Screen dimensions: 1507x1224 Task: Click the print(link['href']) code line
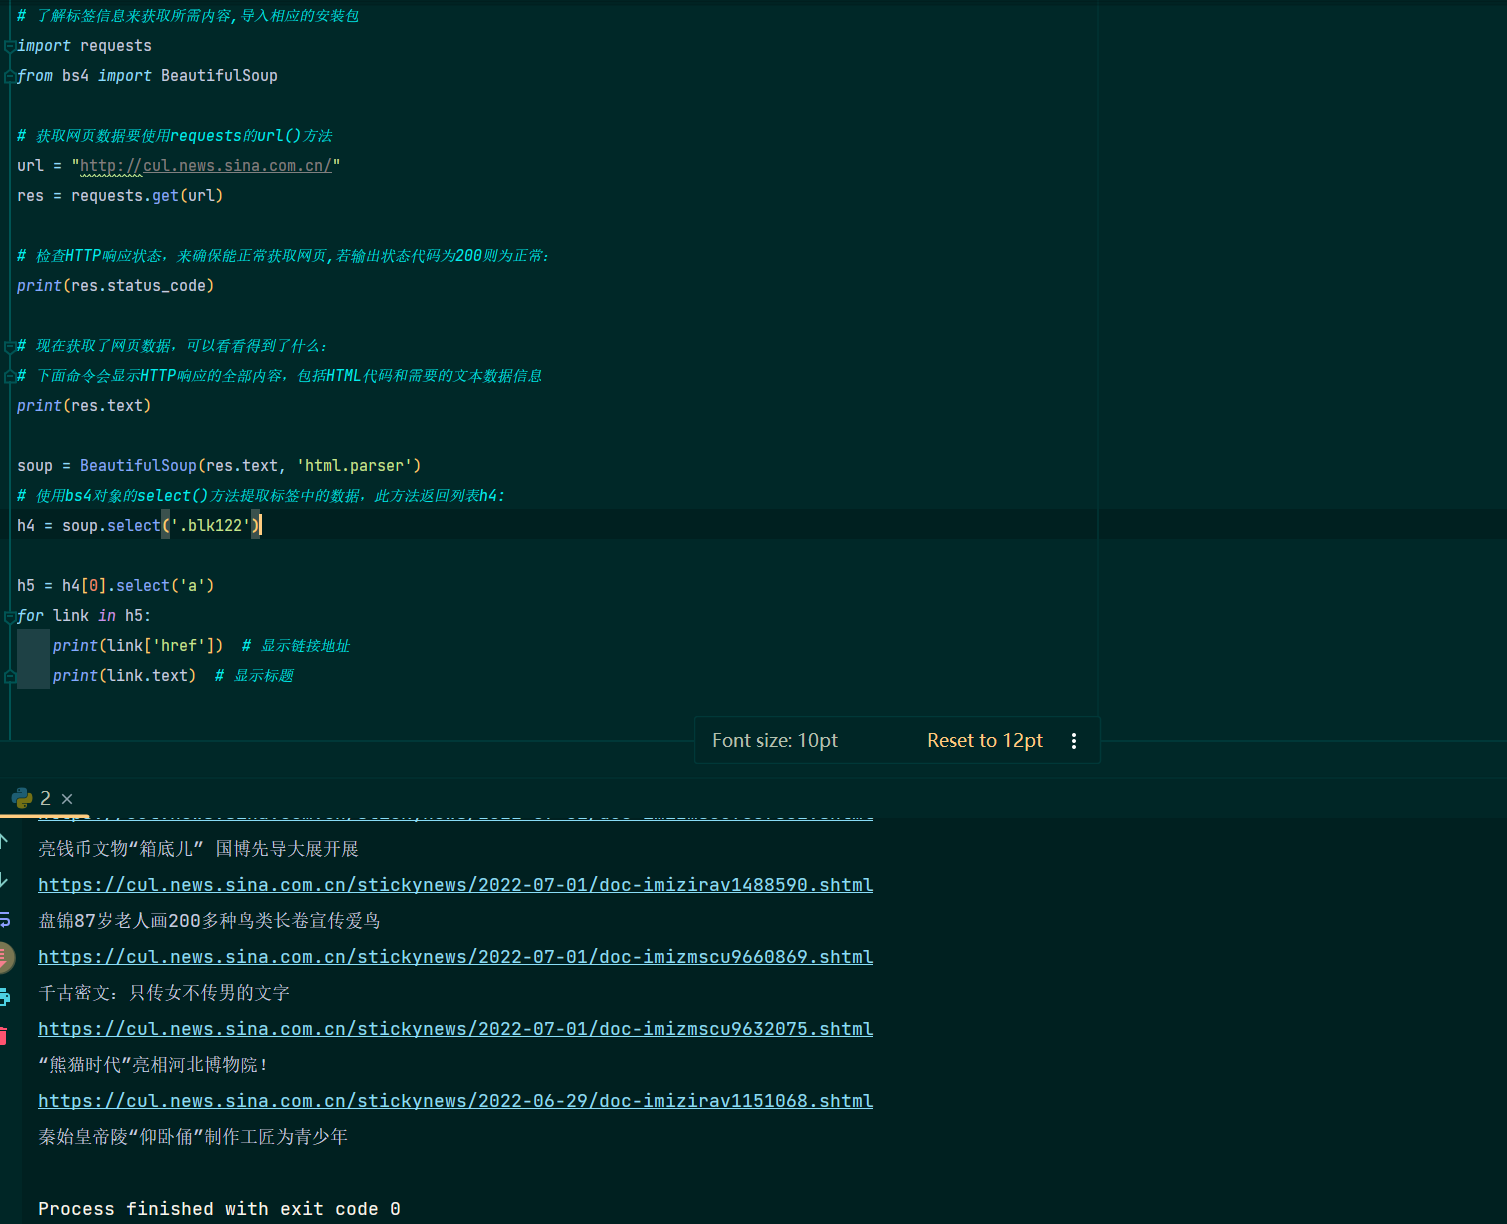pos(138,646)
